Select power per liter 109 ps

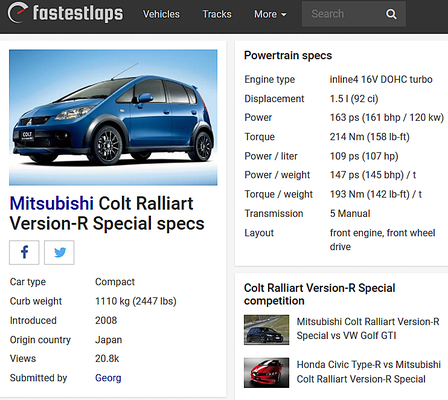pyautogui.click(x=364, y=156)
